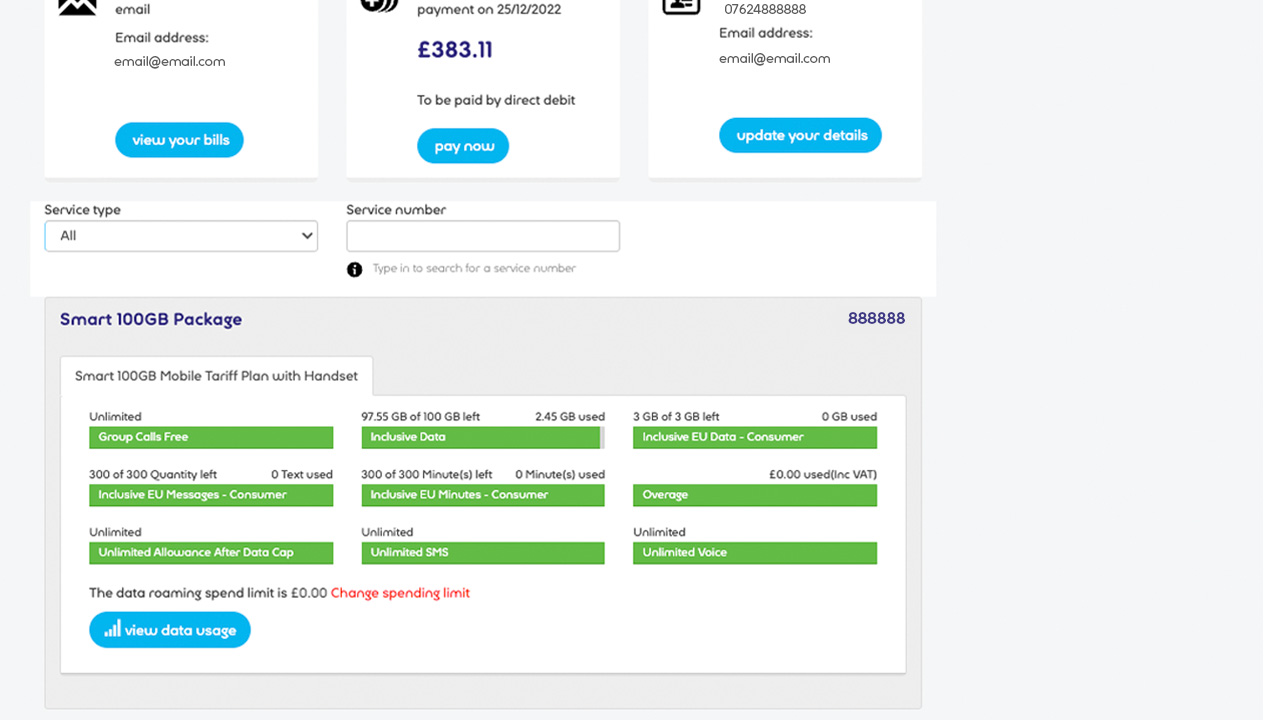
Task: Open the Service type dropdown
Action: 181,236
